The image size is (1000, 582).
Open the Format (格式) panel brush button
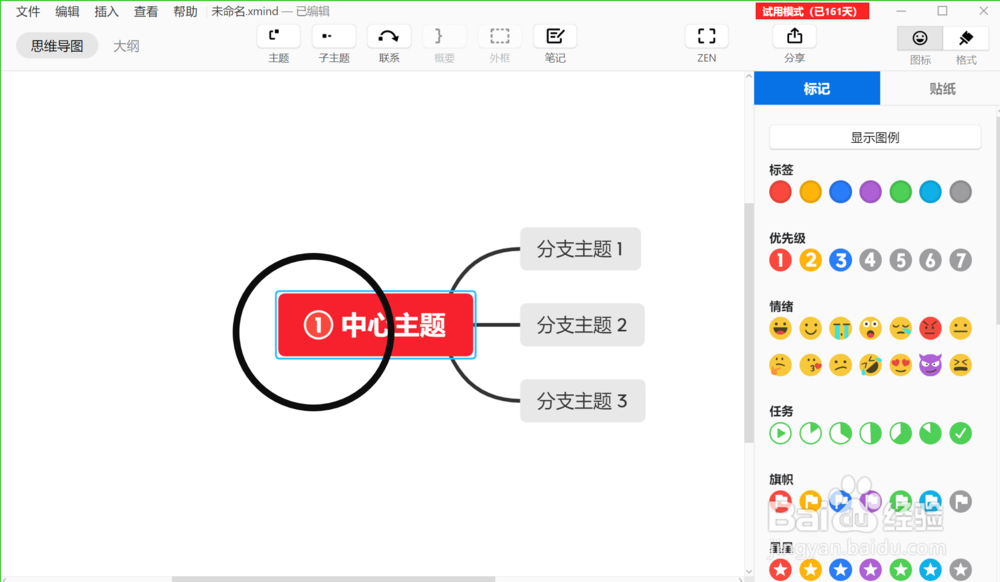[966, 38]
